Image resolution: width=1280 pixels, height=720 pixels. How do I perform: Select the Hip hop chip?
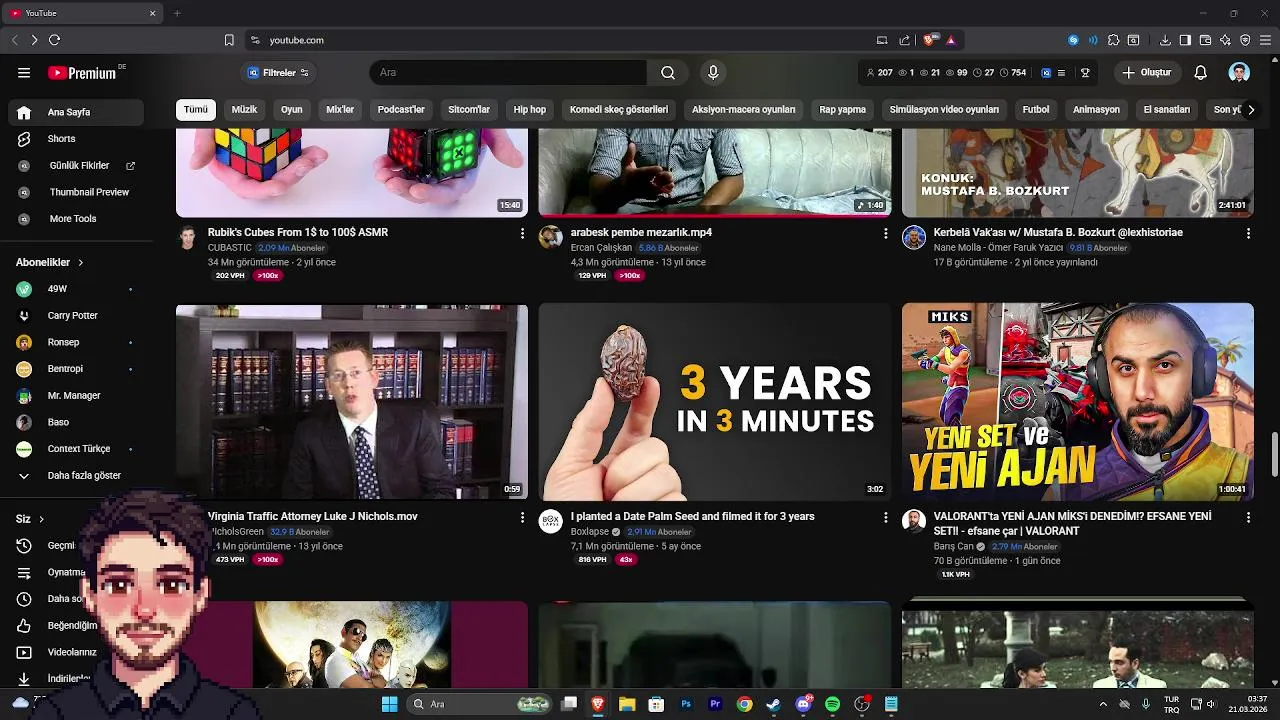(x=530, y=110)
